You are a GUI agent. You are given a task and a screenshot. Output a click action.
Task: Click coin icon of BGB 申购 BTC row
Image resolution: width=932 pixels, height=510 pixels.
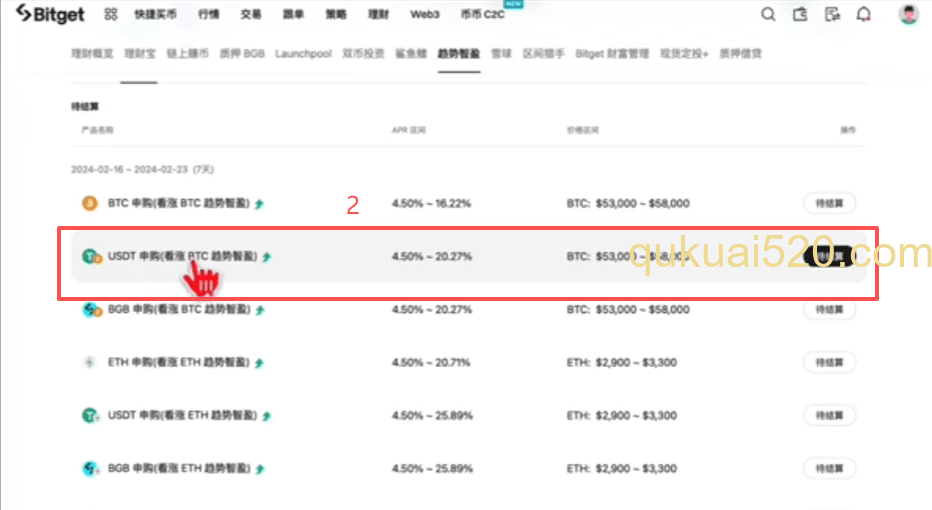[92, 310]
